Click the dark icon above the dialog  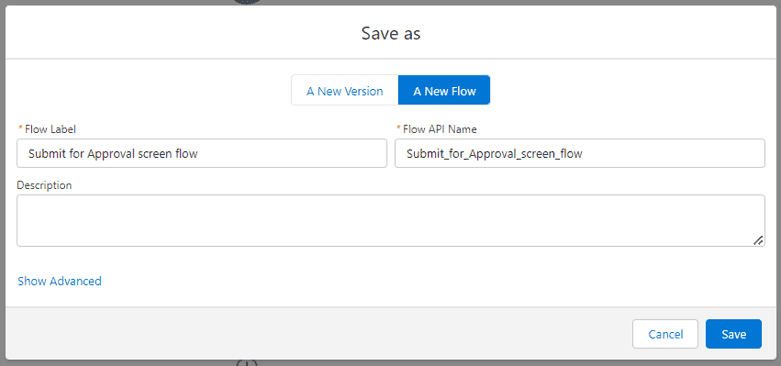point(247,2)
